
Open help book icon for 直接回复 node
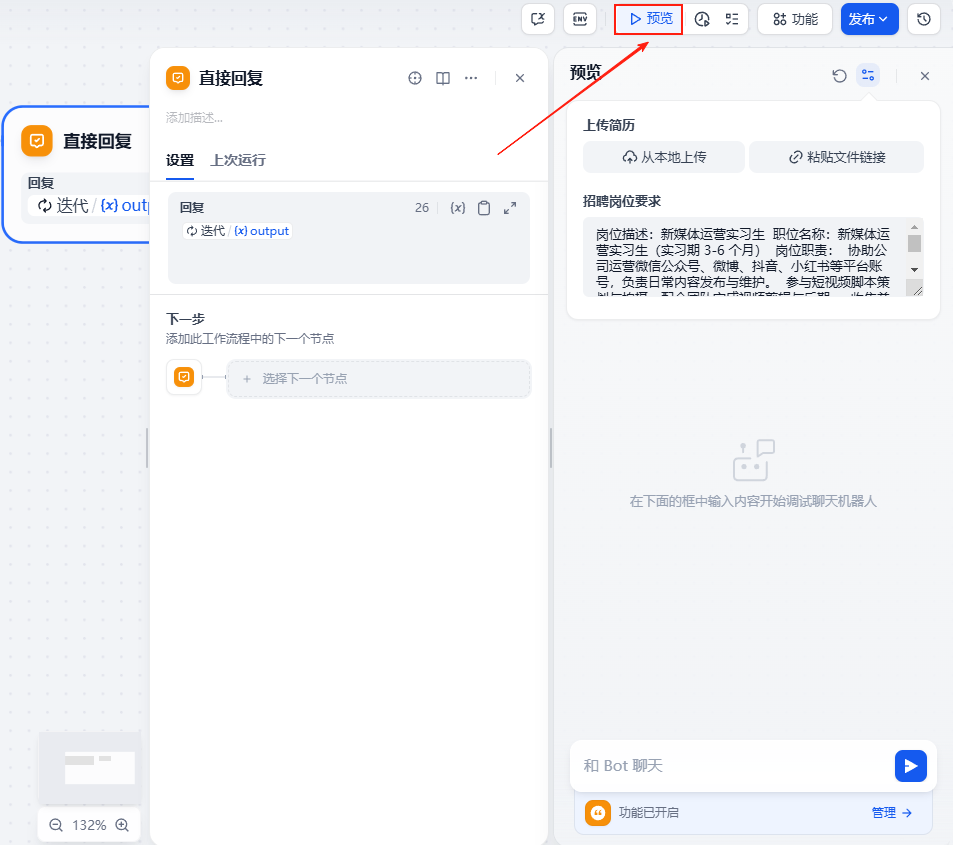(443, 78)
